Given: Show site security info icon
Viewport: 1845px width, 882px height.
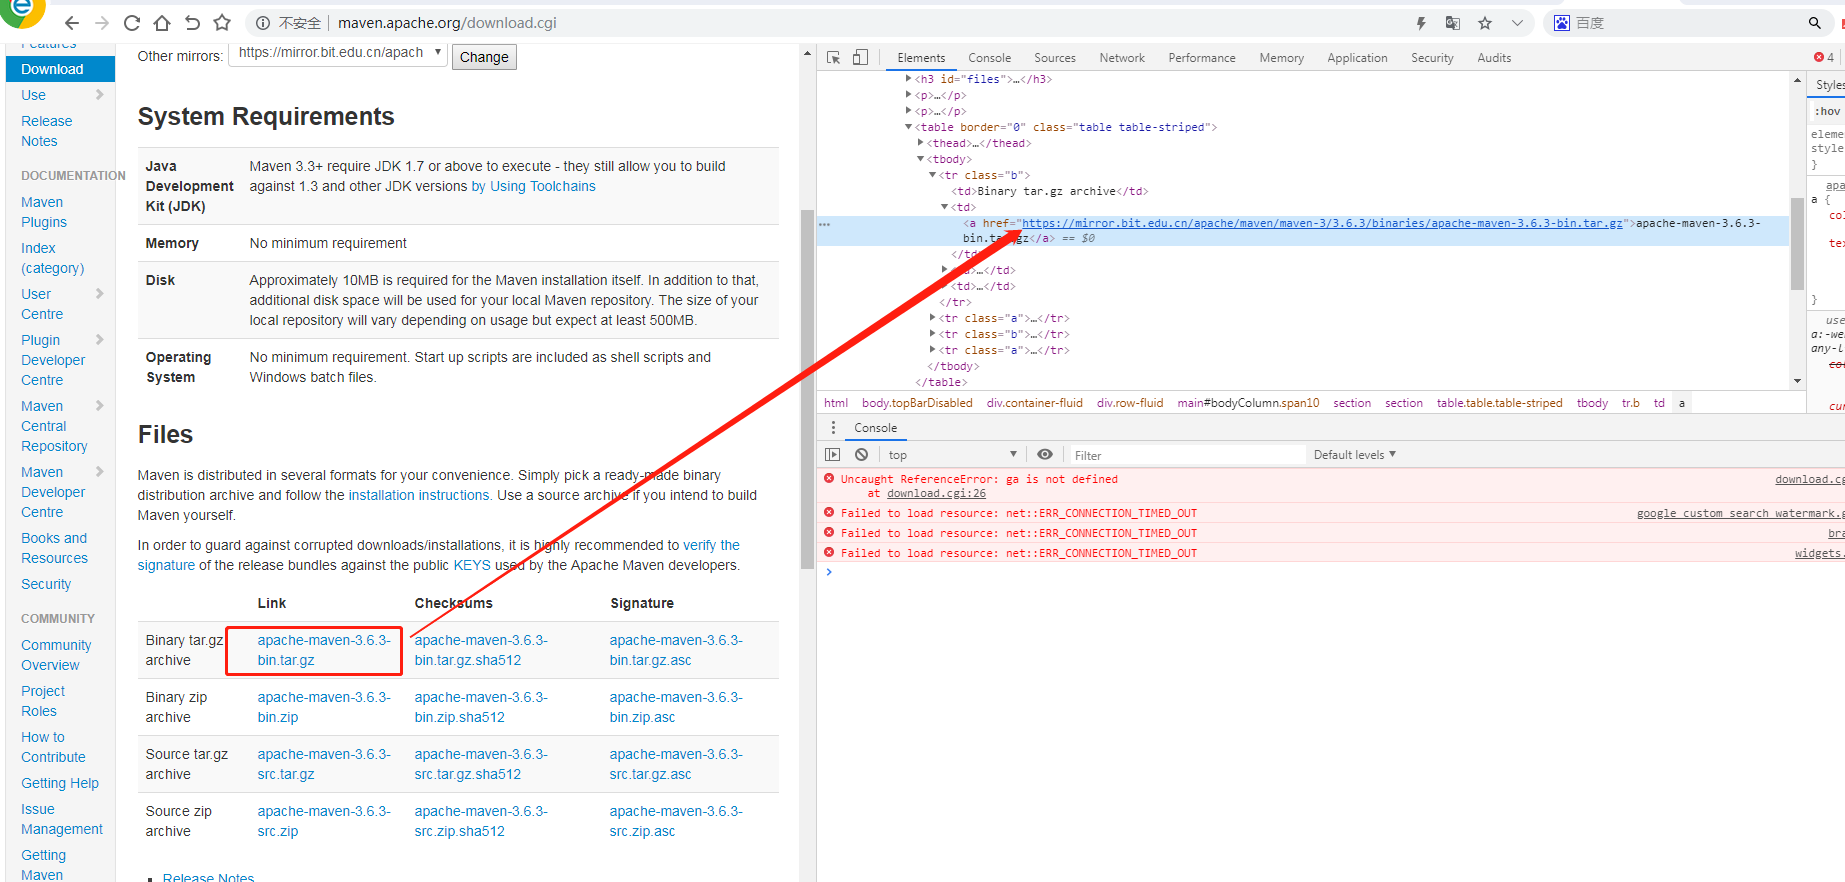Looking at the screenshot, I should point(263,23).
